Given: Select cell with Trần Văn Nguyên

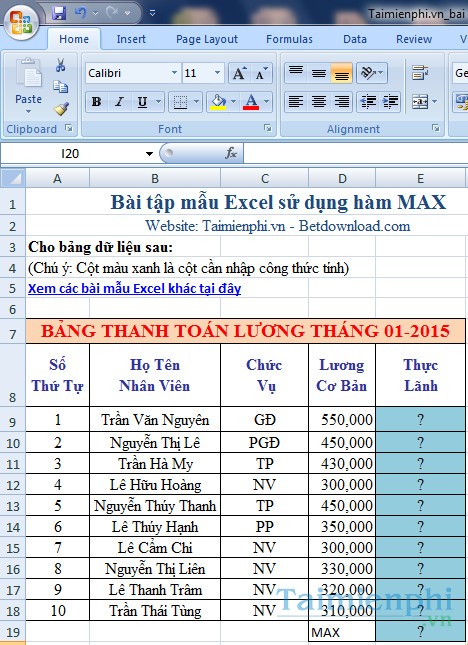Looking at the screenshot, I should point(155,420).
